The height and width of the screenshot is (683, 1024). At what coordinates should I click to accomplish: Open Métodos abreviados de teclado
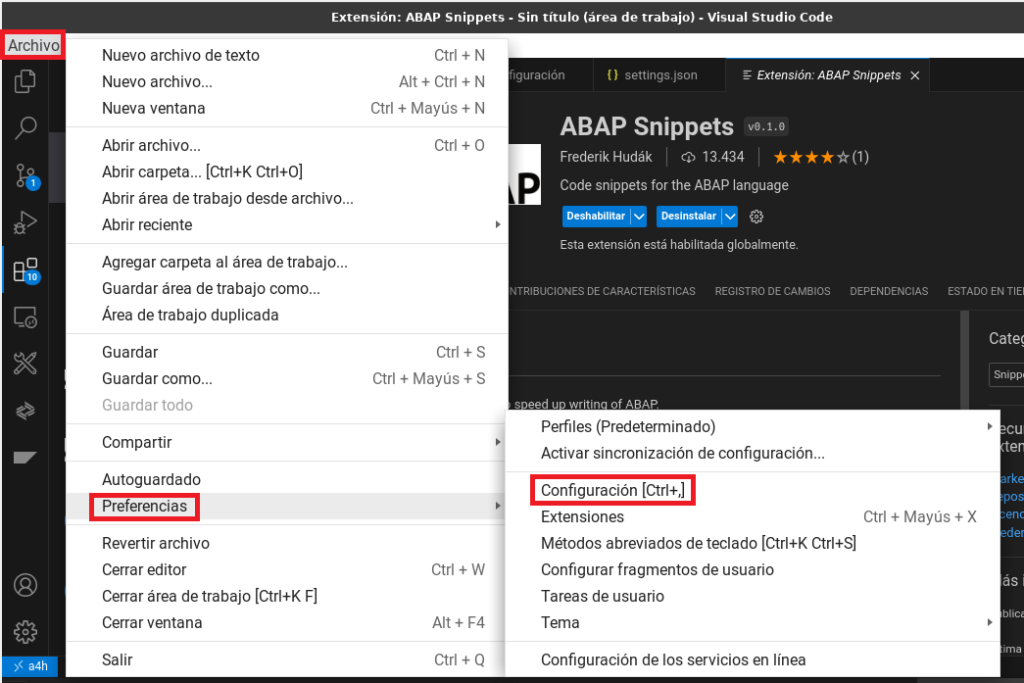(x=753, y=543)
